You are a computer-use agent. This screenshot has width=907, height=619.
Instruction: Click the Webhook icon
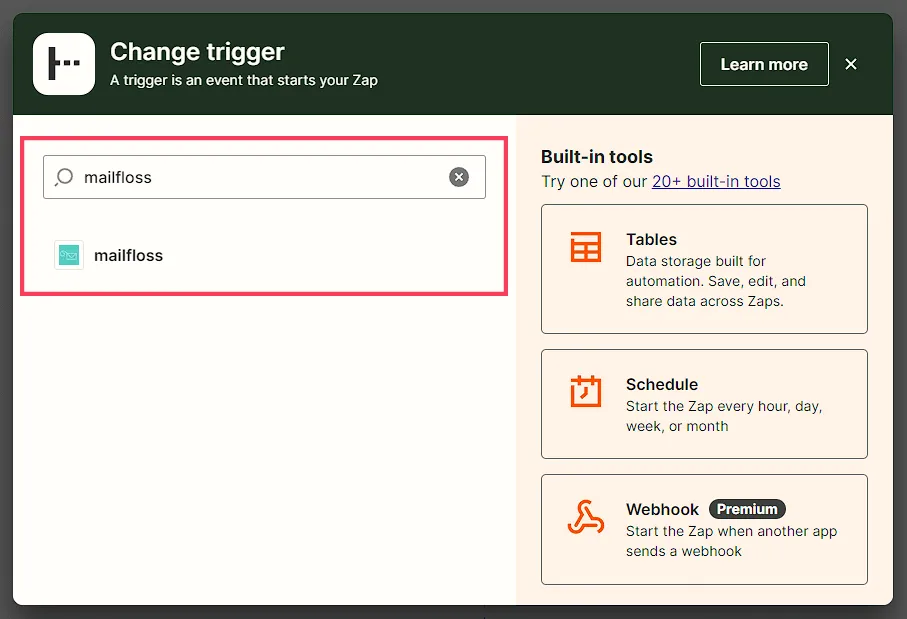tap(586, 517)
